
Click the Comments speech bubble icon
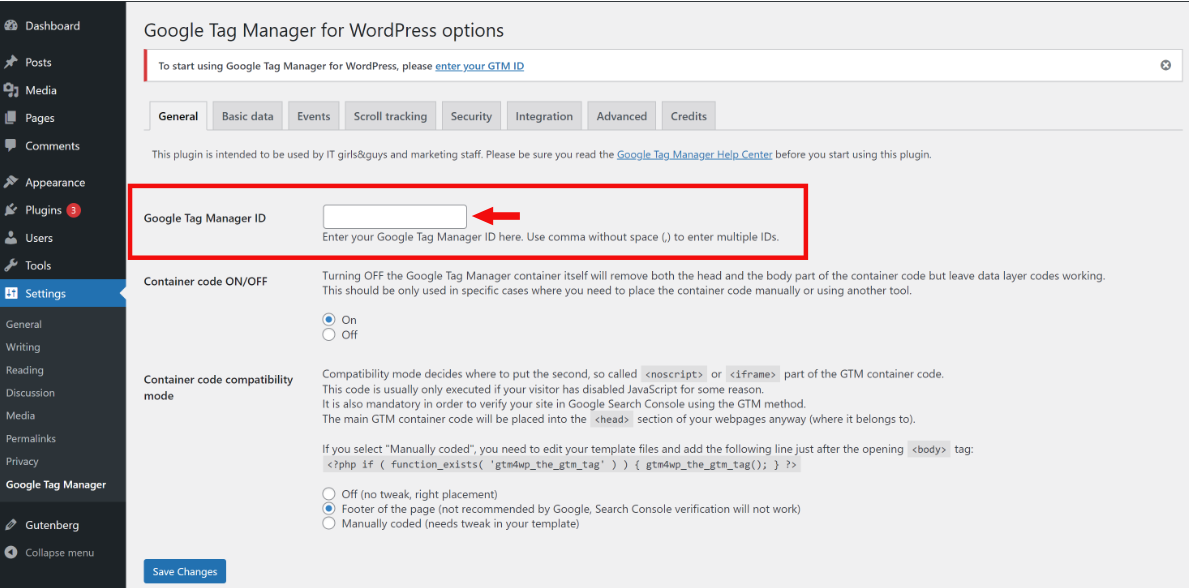tap(11, 146)
